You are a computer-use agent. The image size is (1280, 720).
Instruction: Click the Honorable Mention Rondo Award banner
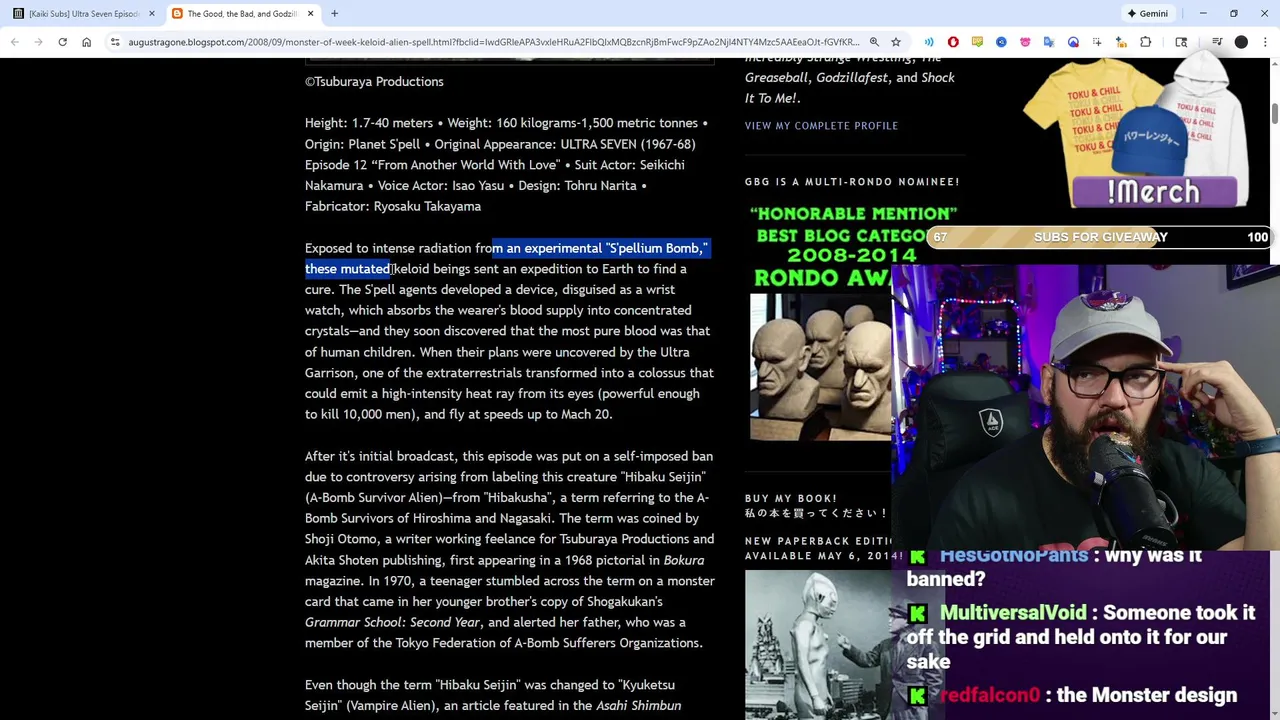820,246
